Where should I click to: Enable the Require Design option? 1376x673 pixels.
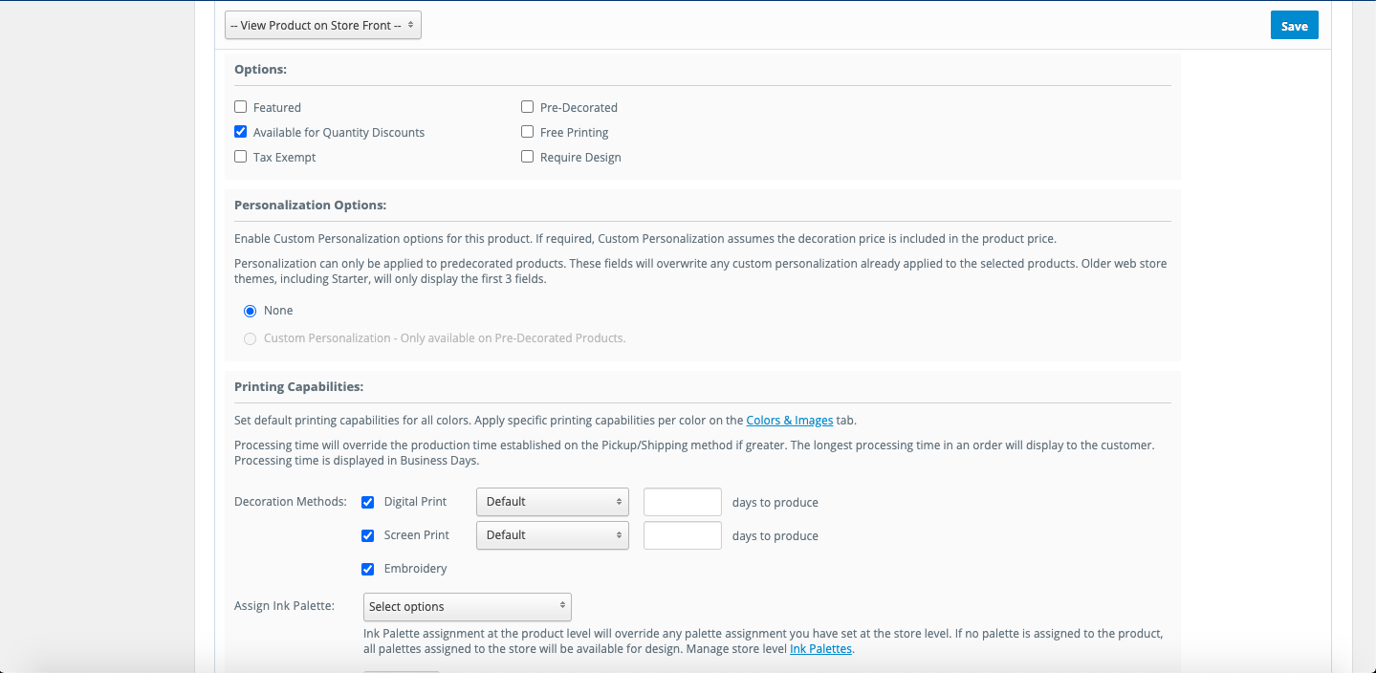click(x=527, y=156)
